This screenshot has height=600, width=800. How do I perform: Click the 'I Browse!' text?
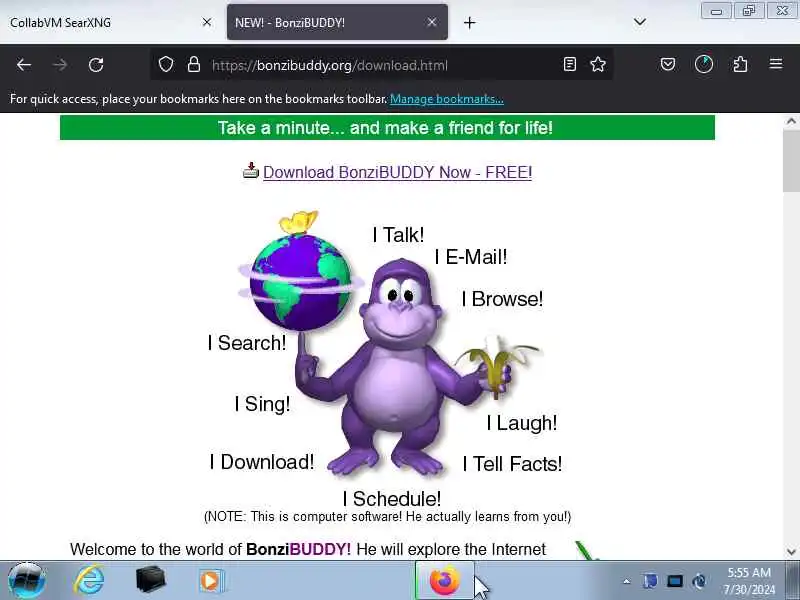click(502, 299)
